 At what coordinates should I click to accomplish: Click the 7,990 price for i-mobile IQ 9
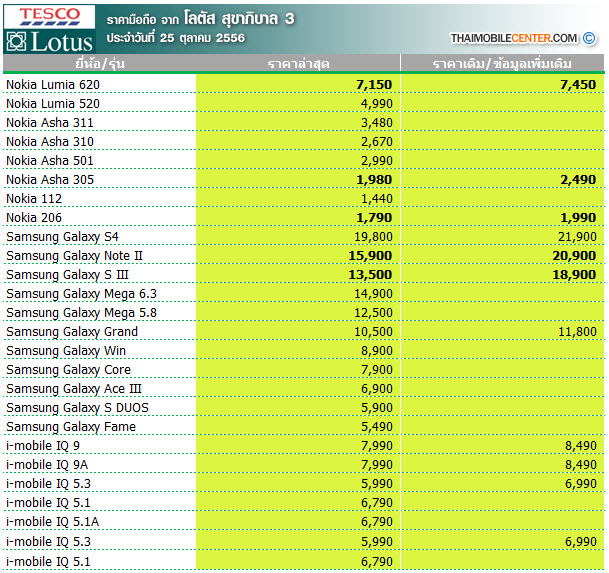tap(377, 446)
